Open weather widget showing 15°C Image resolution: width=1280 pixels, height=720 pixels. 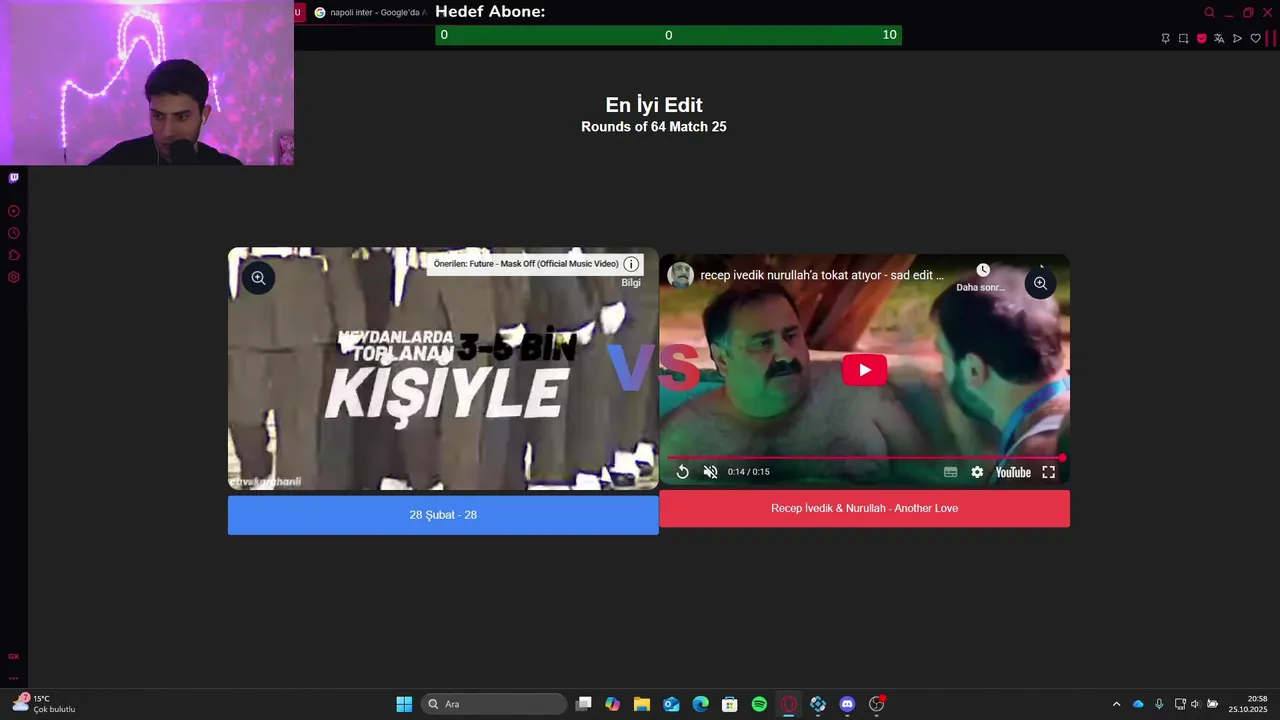44,704
